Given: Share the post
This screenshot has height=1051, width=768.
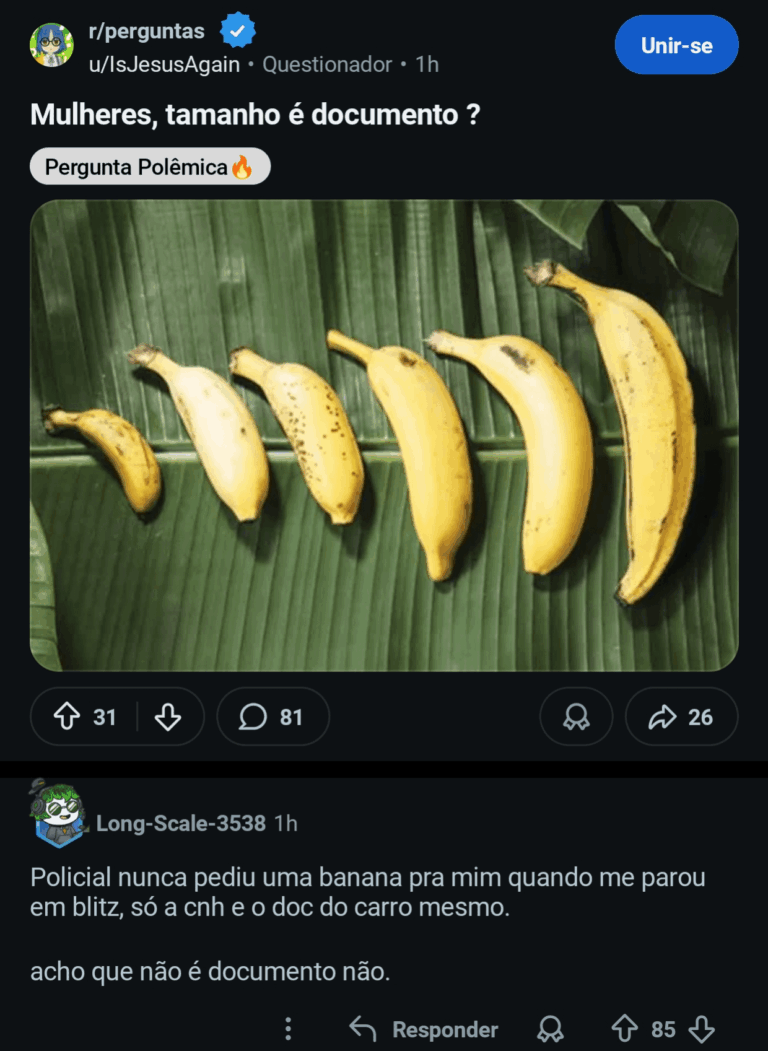Looking at the screenshot, I should tap(681, 717).
